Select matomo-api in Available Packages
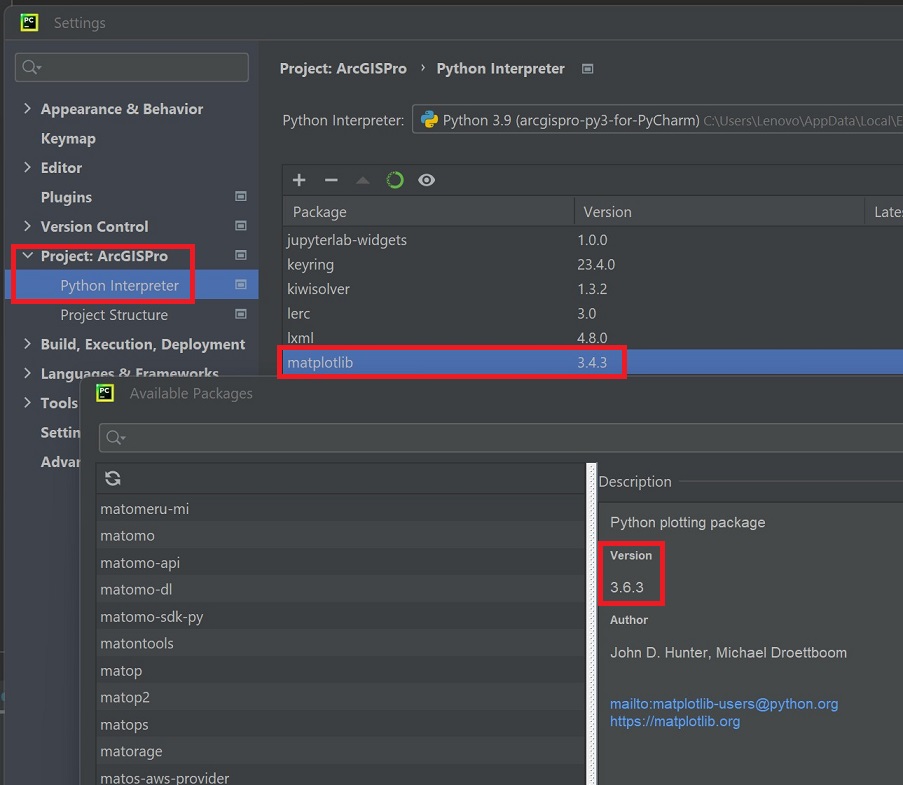This screenshot has width=903, height=785. click(x=341, y=563)
